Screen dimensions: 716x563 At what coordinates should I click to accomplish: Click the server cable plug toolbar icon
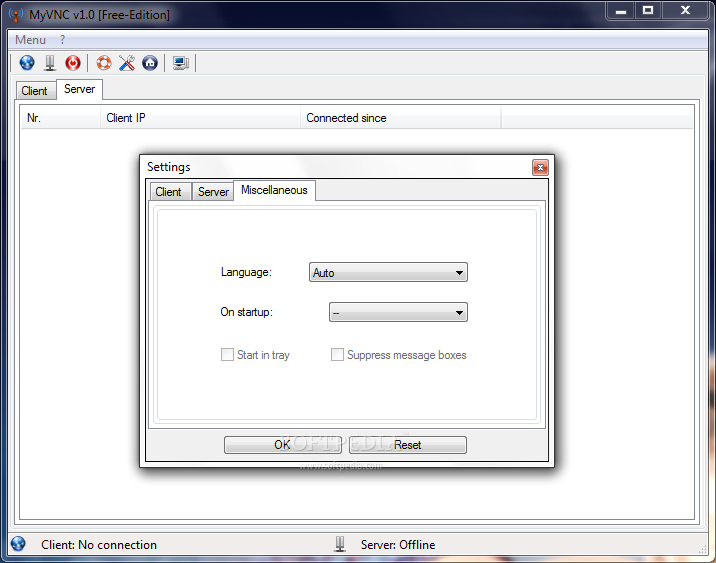50,63
